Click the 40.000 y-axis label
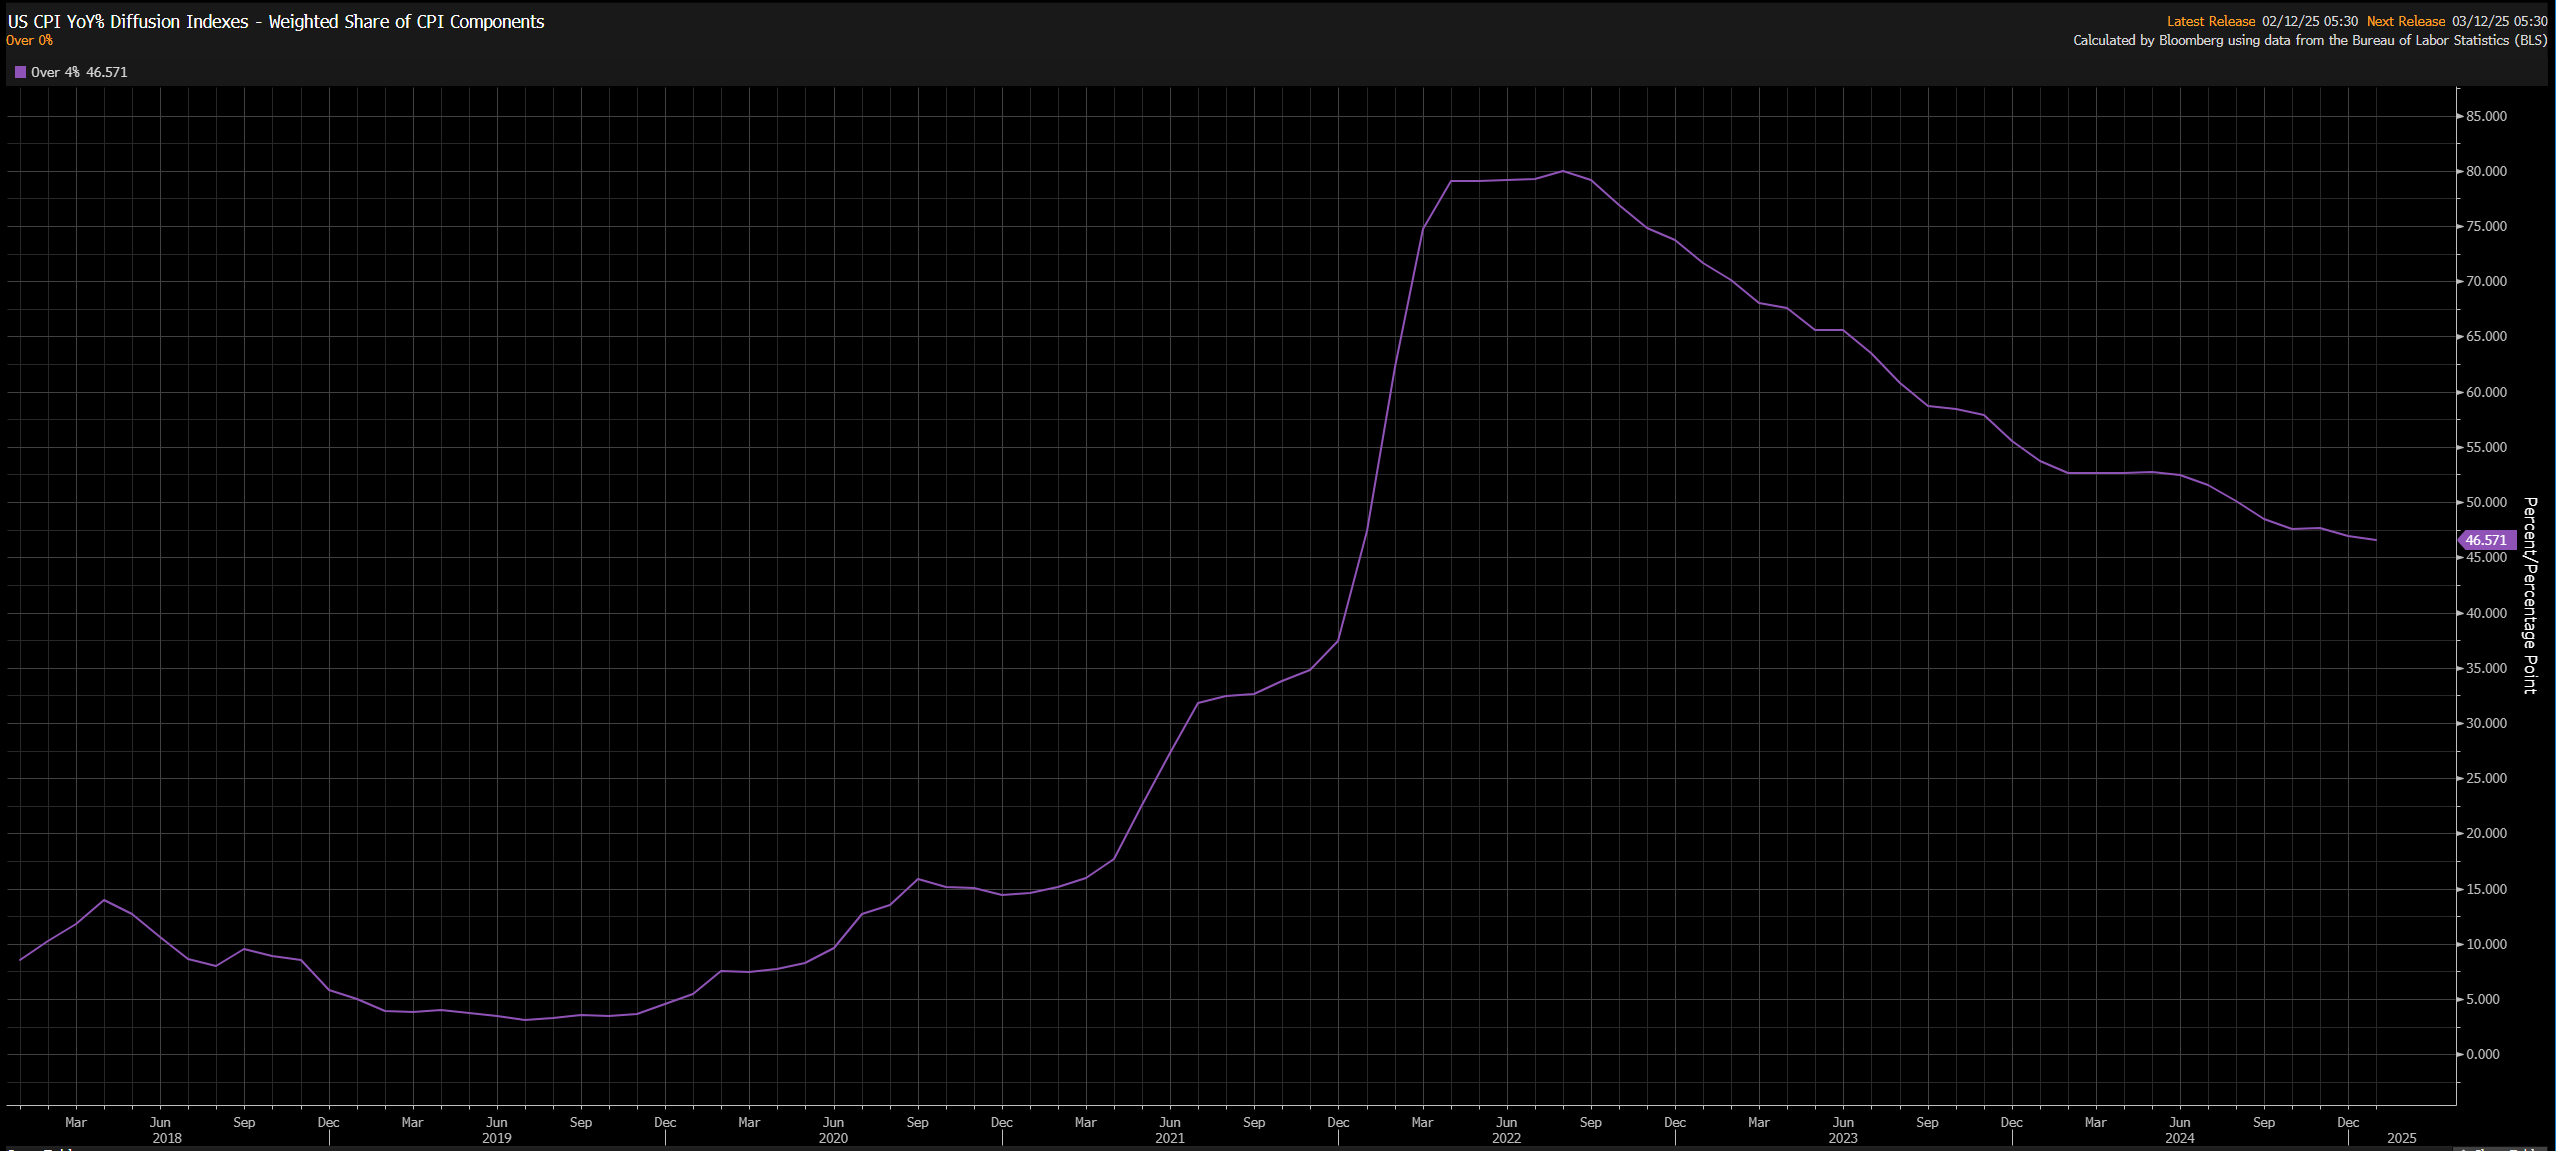 click(x=2486, y=614)
